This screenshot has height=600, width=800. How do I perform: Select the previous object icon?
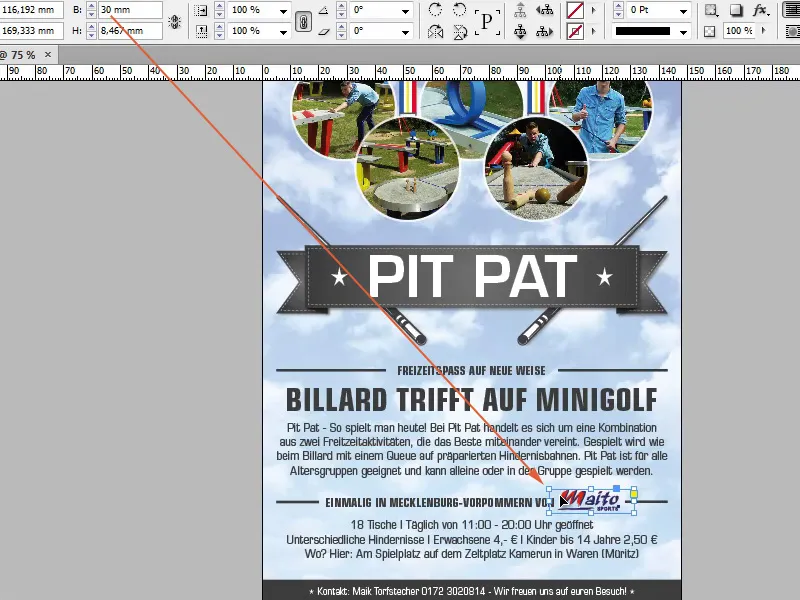pos(544,10)
